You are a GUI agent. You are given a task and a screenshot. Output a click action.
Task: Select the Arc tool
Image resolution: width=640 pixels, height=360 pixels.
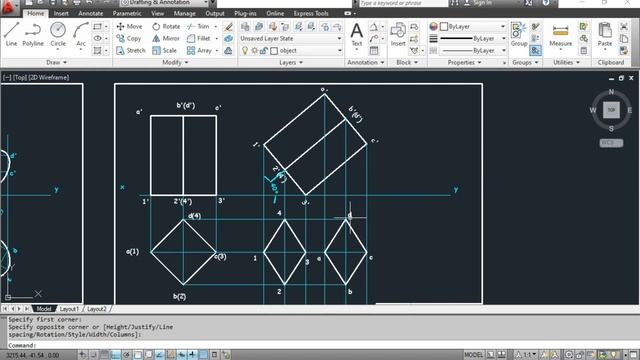[x=81, y=35]
